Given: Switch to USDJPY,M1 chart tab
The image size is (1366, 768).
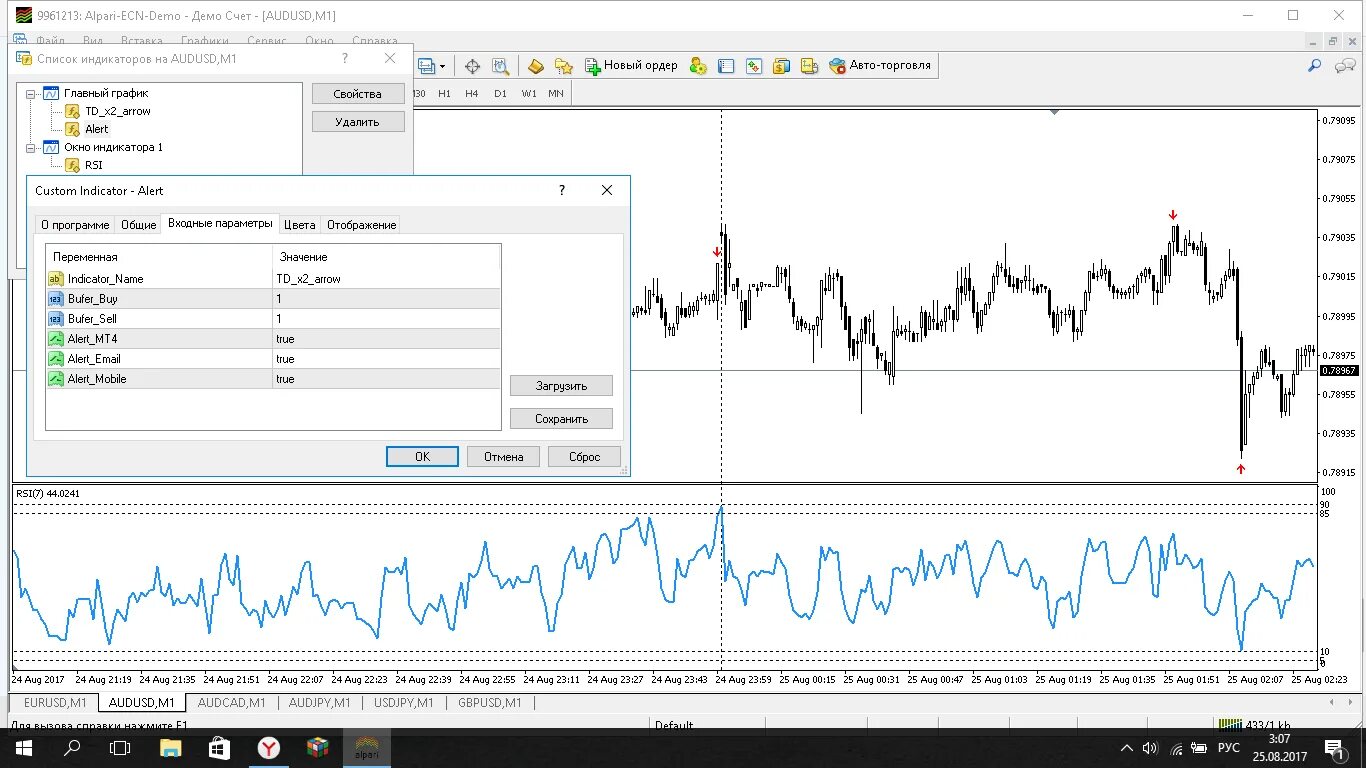Looking at the screenshot, I should pos(404,703).
